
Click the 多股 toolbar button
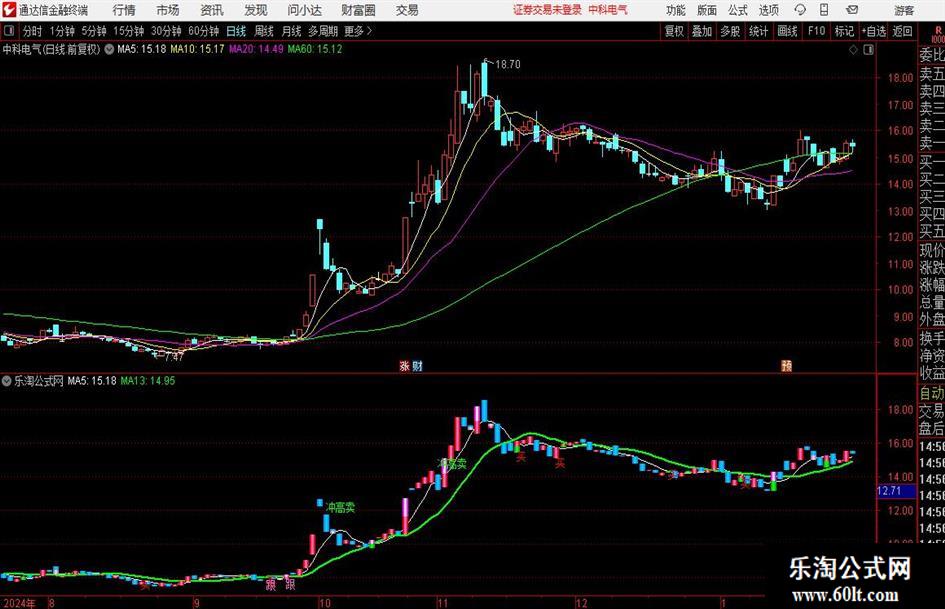coord(730,31)
